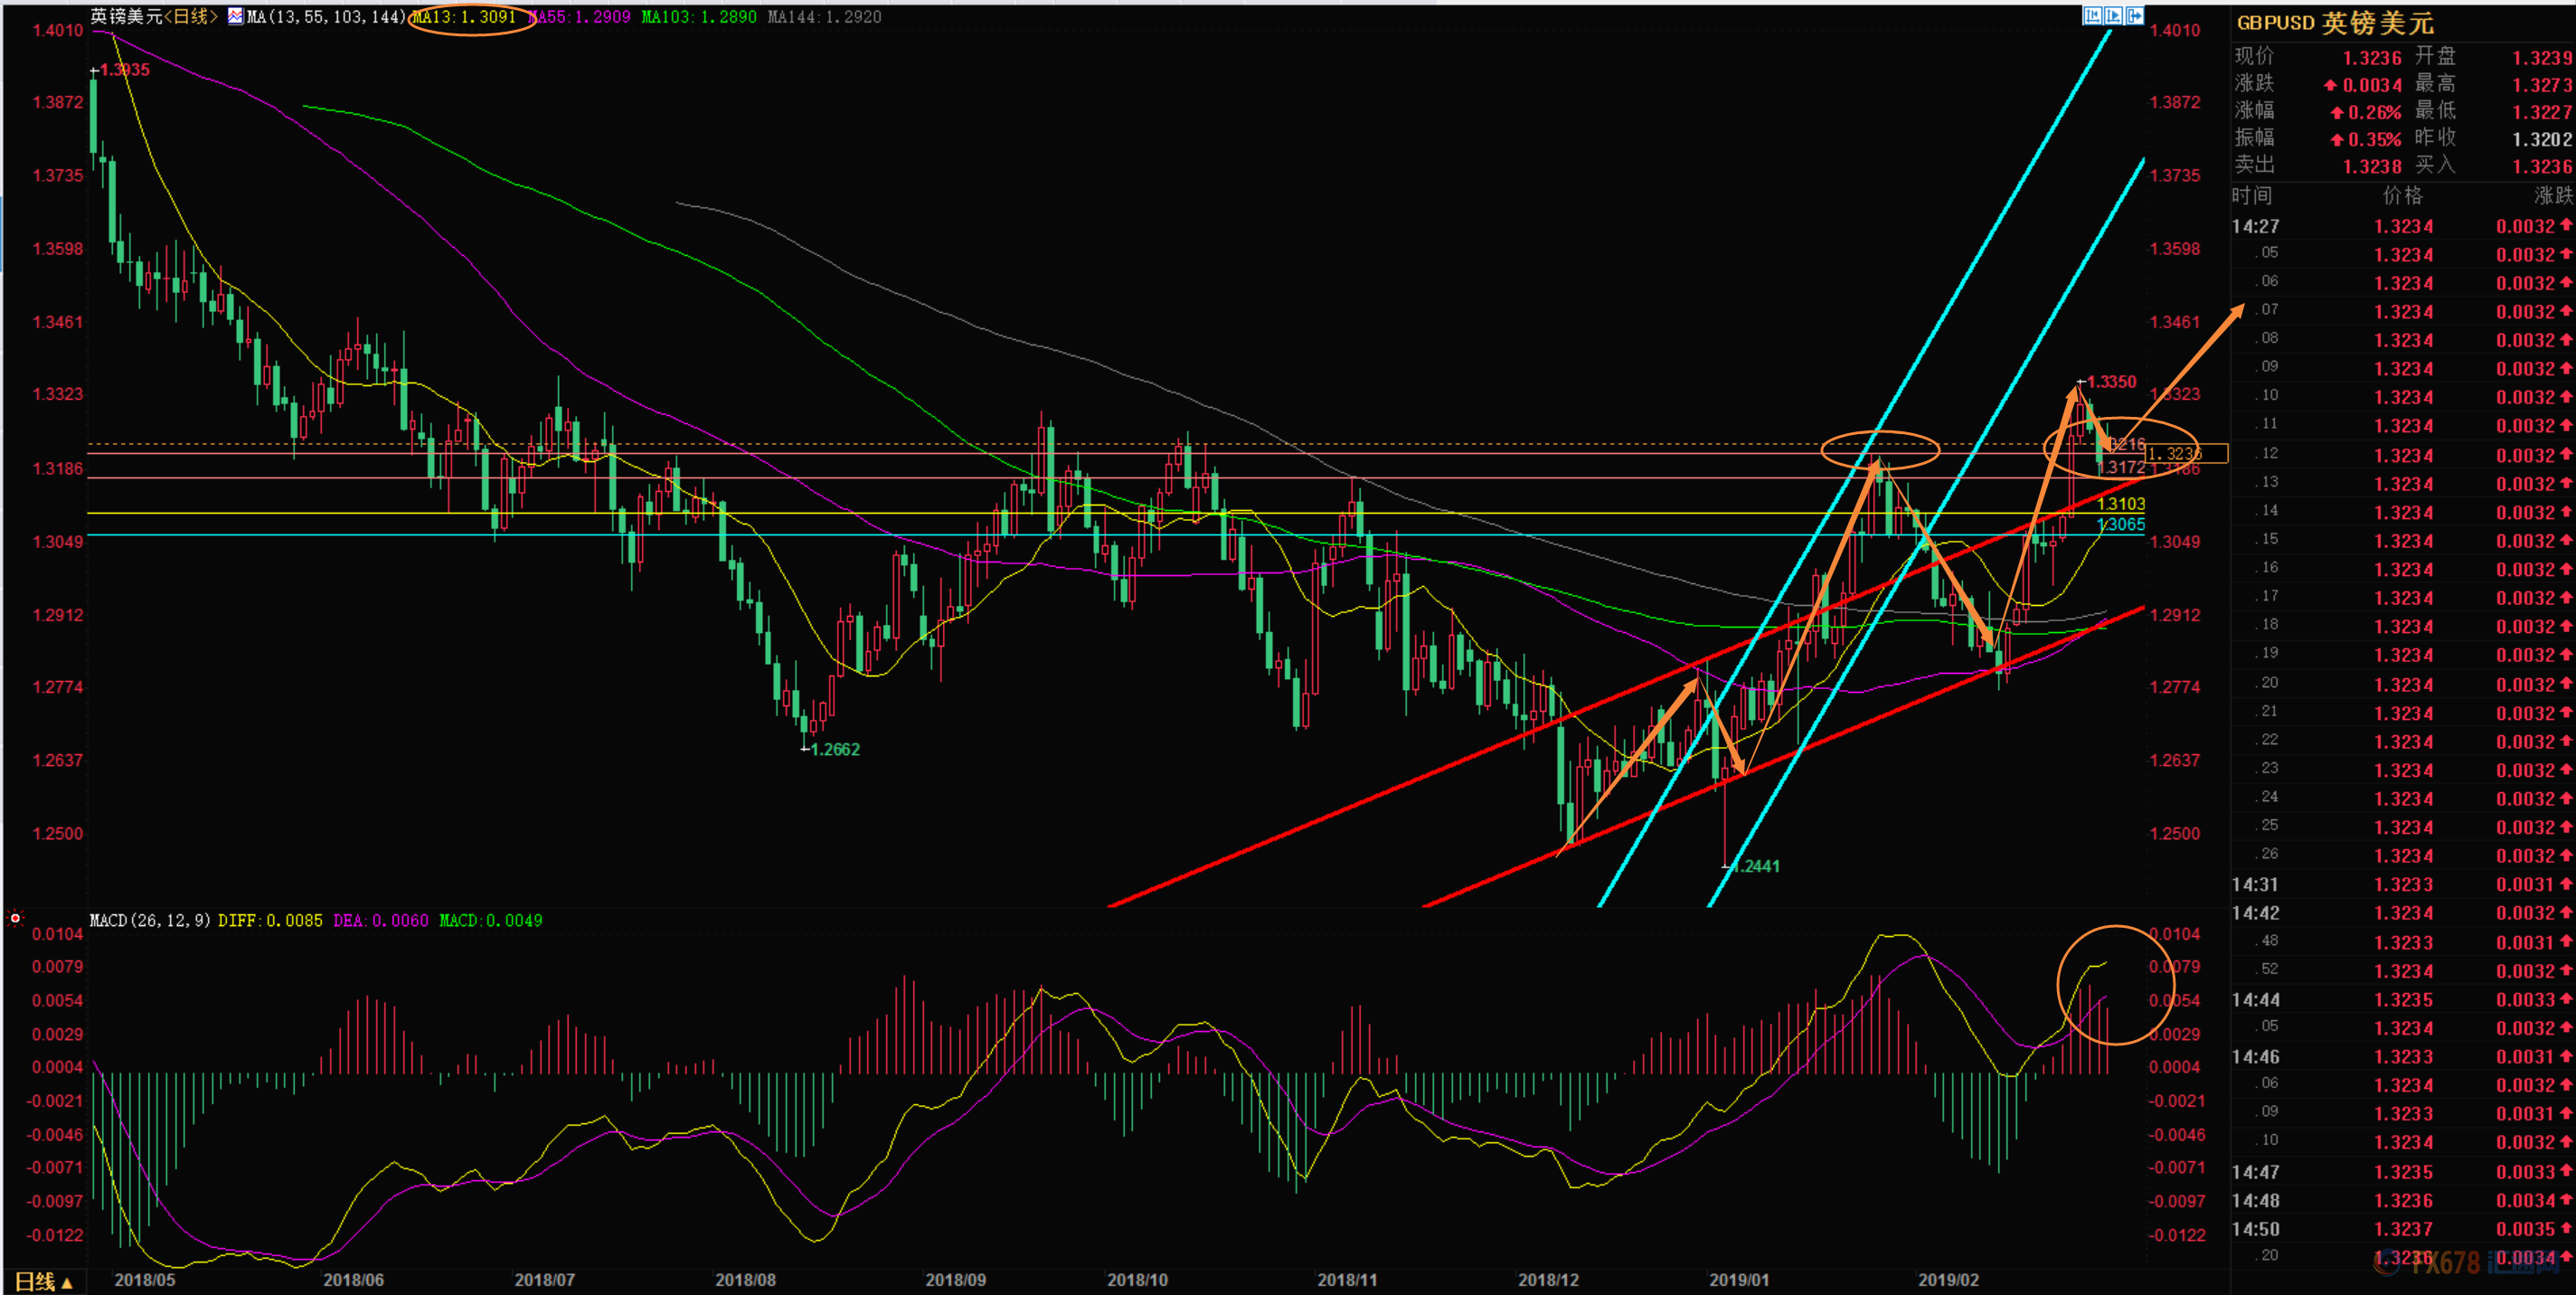Open the MA indicator settings icon
The image size is (2576, 1295).
[235, 16]
